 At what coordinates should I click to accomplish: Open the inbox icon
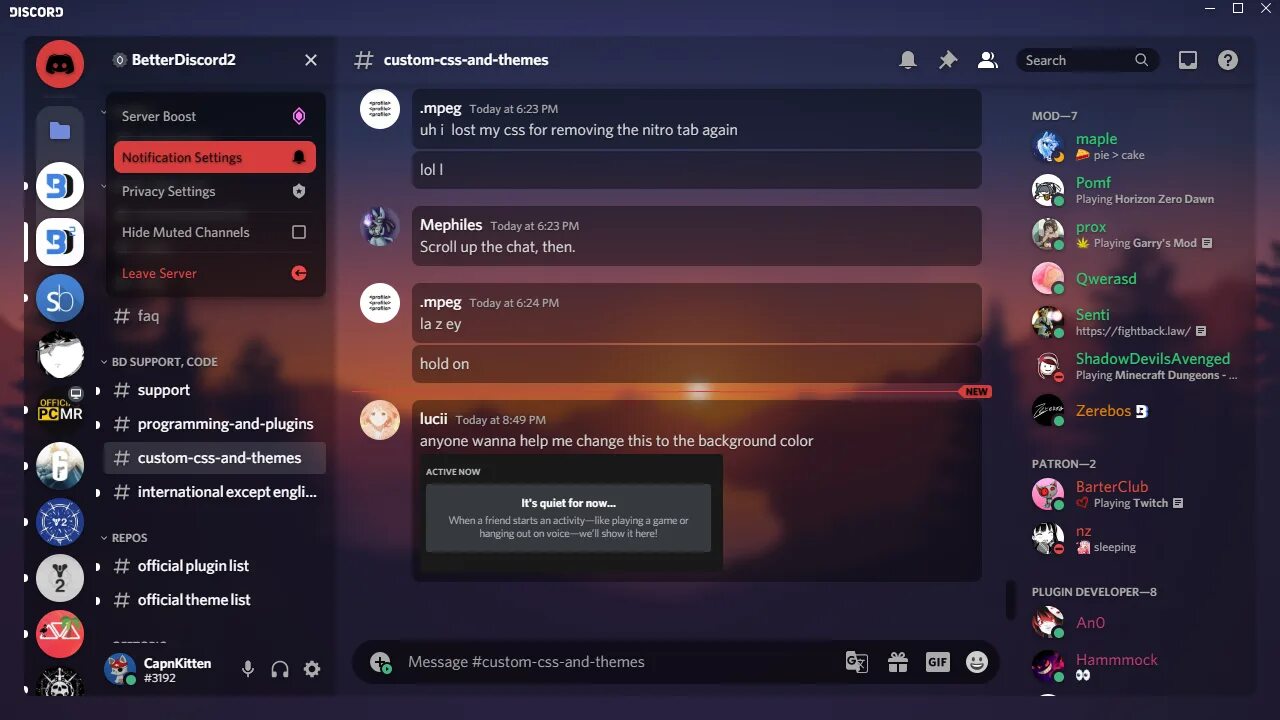[1188, 60]
